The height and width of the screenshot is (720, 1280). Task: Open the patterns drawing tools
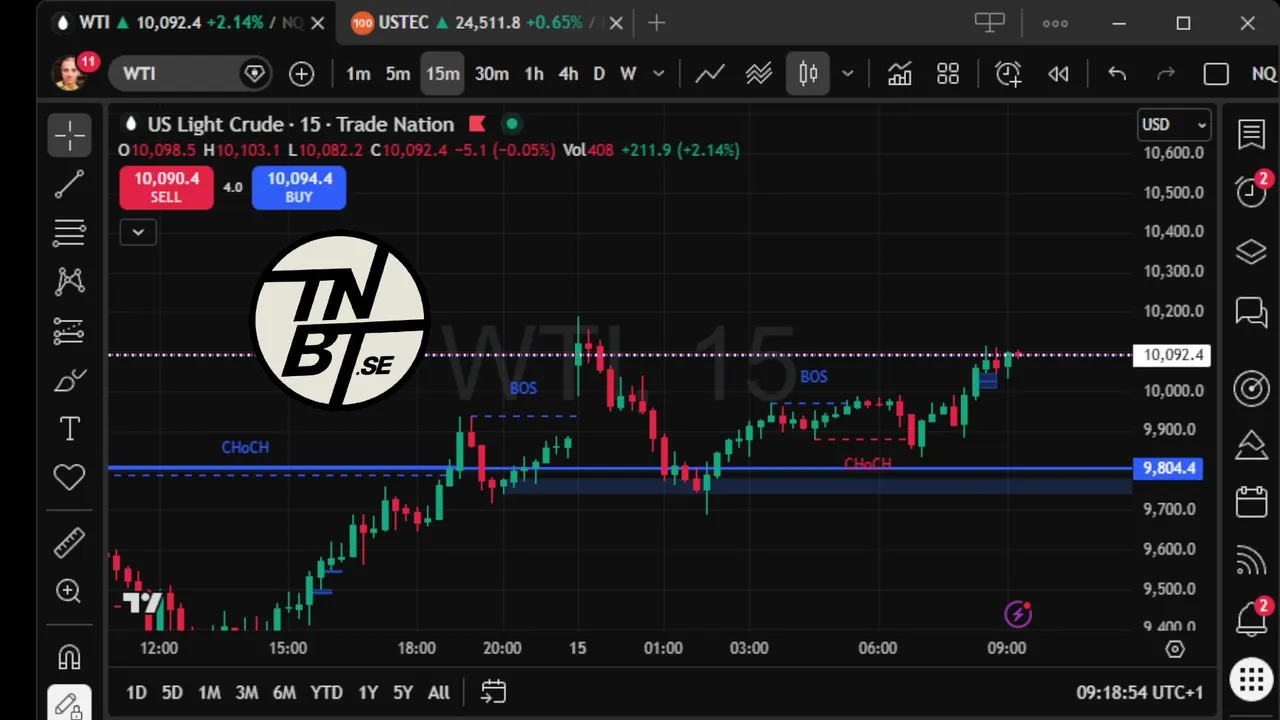[x=69, y=282]
